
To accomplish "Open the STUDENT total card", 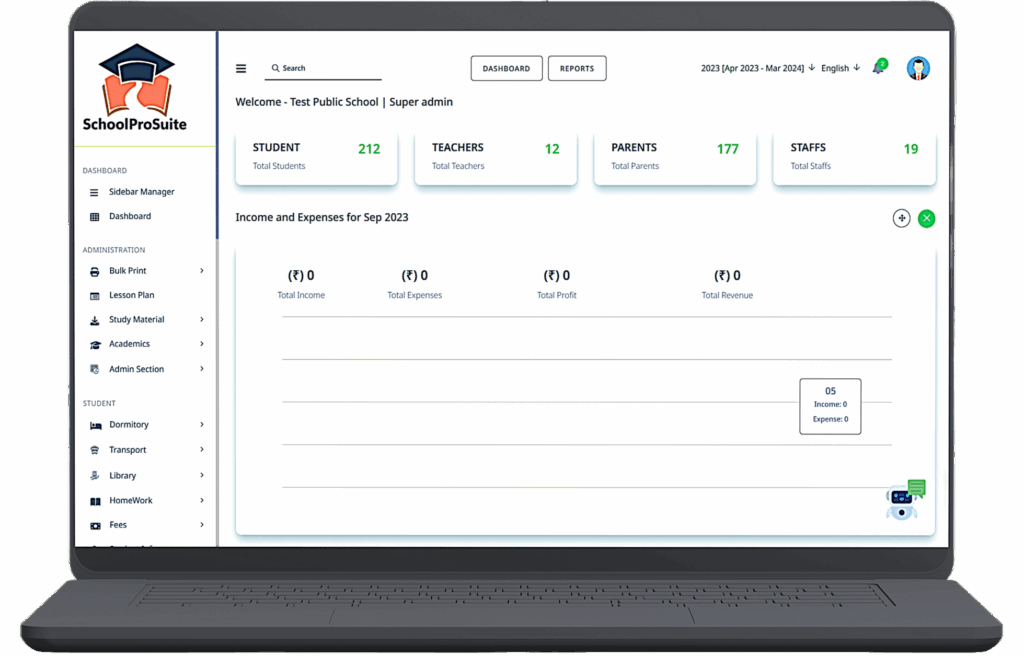I will (x=317, y=157).
